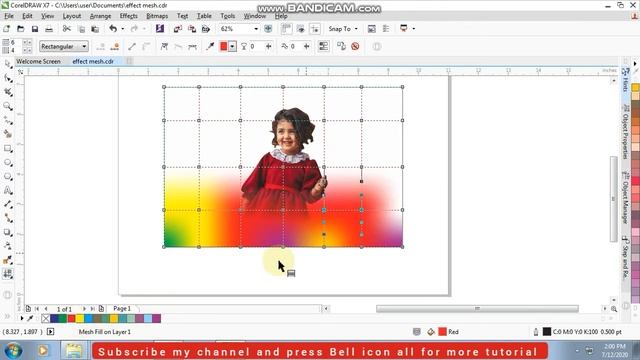Open the undo history dropdown arrow

(x=122, y=29)
